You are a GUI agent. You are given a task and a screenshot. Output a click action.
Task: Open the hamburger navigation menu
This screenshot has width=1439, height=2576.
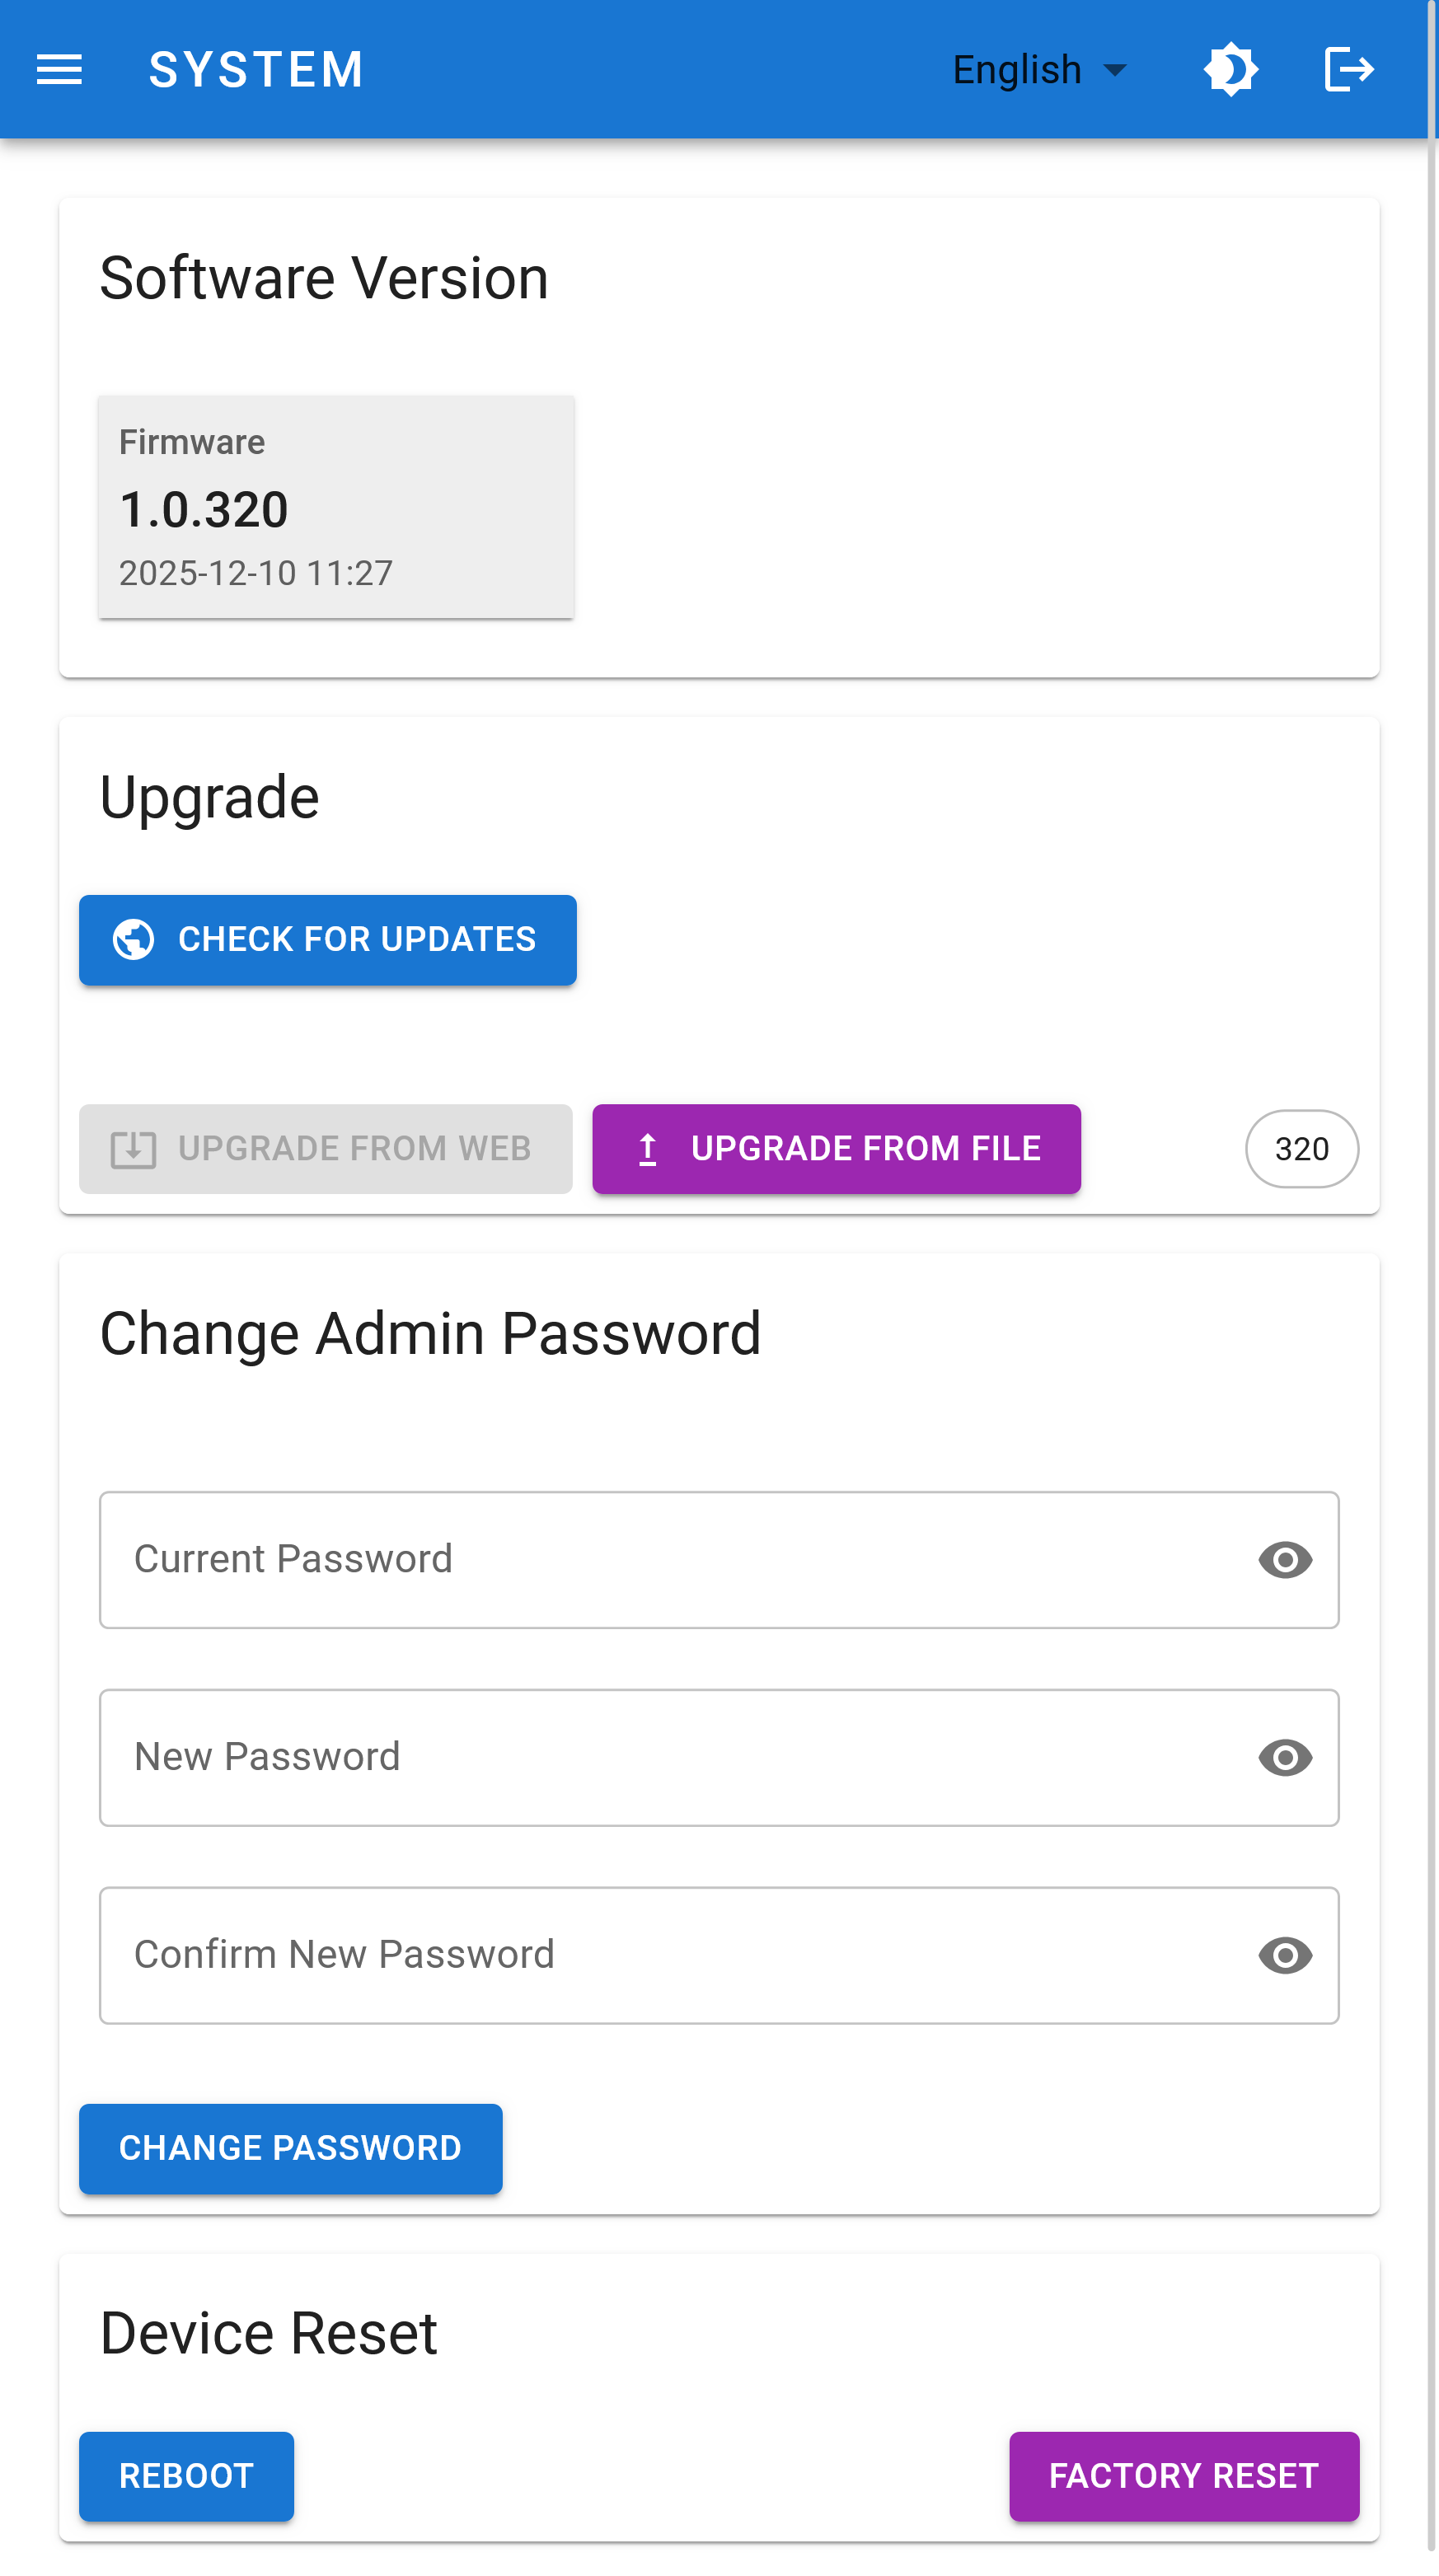click(59, 69)
